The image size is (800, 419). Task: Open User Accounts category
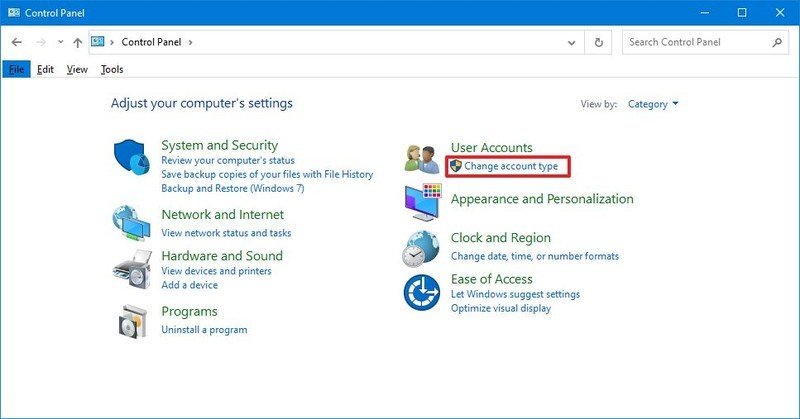(x=492, y=148)
